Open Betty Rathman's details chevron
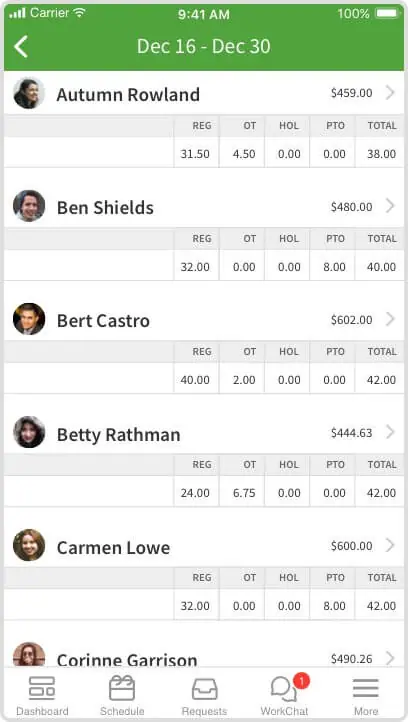408x722 pixels. pos(390,432)
